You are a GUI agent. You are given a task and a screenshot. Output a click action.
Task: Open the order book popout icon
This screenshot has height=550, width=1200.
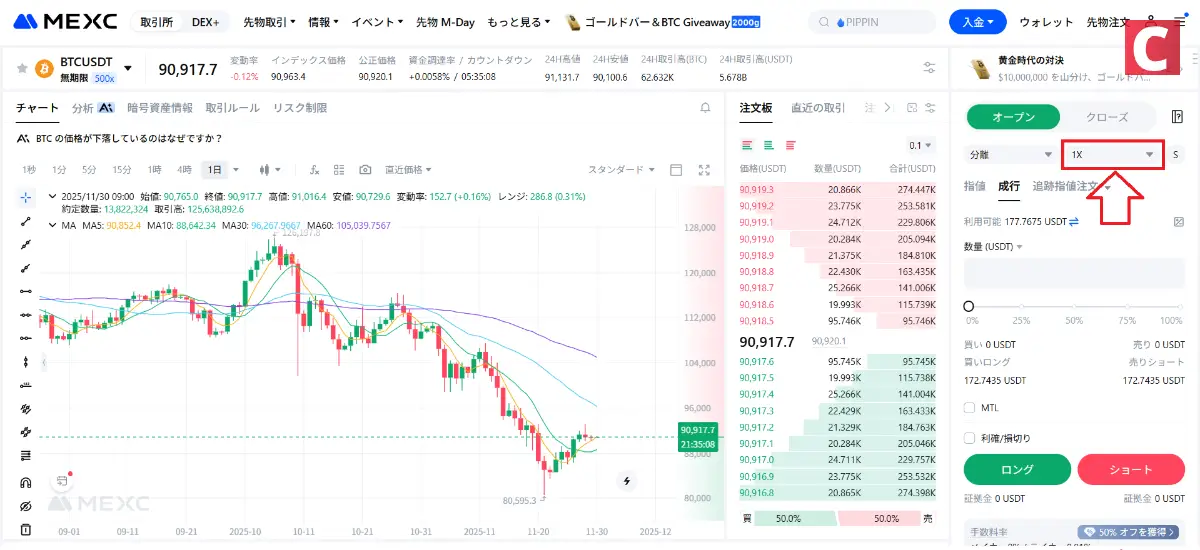click(x=911, y=108)
